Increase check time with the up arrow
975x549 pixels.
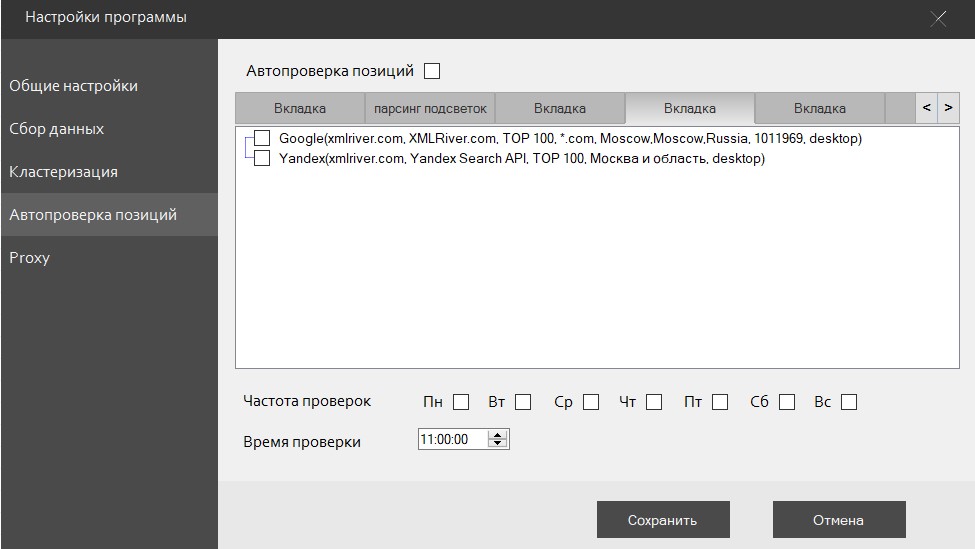click(x=497, y=435)
